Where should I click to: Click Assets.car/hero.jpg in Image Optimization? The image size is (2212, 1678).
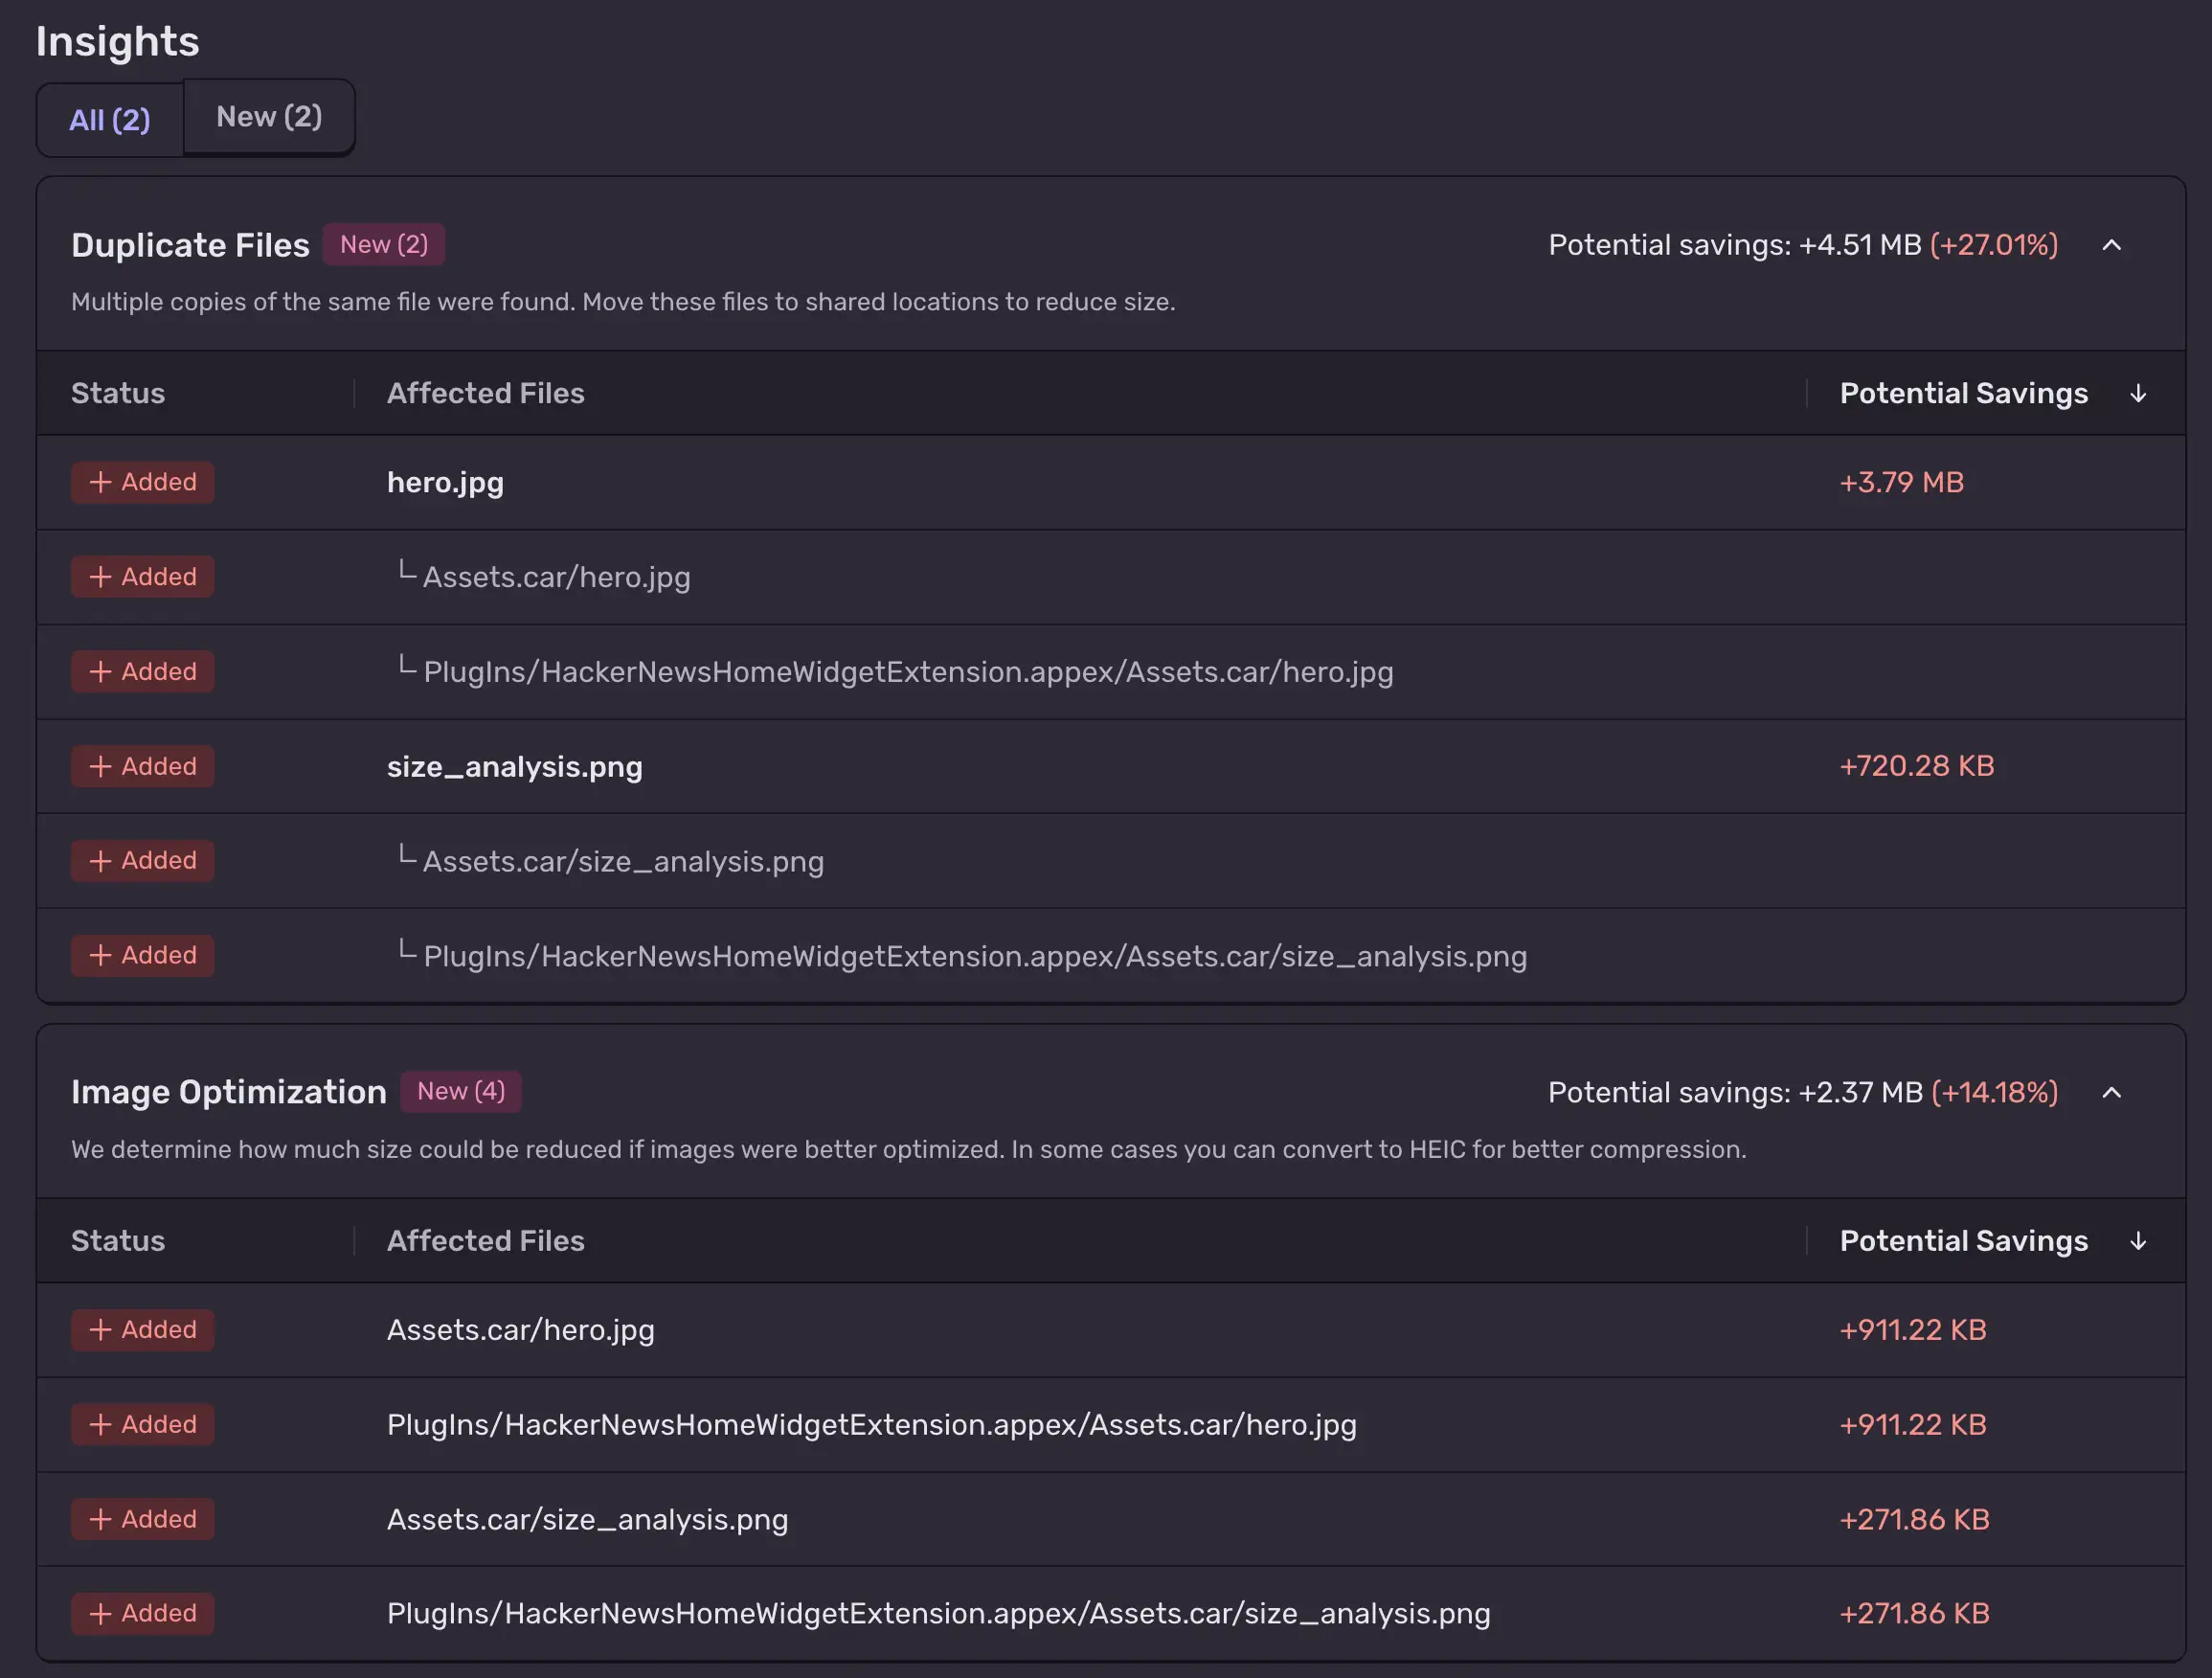(x=520, y=1330)
